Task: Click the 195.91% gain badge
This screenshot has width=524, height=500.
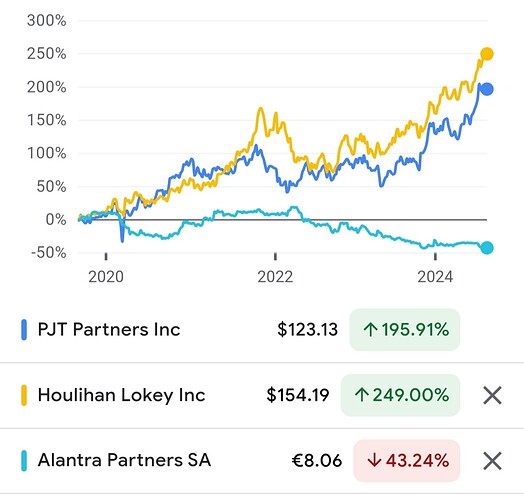Action: [405, 330]
